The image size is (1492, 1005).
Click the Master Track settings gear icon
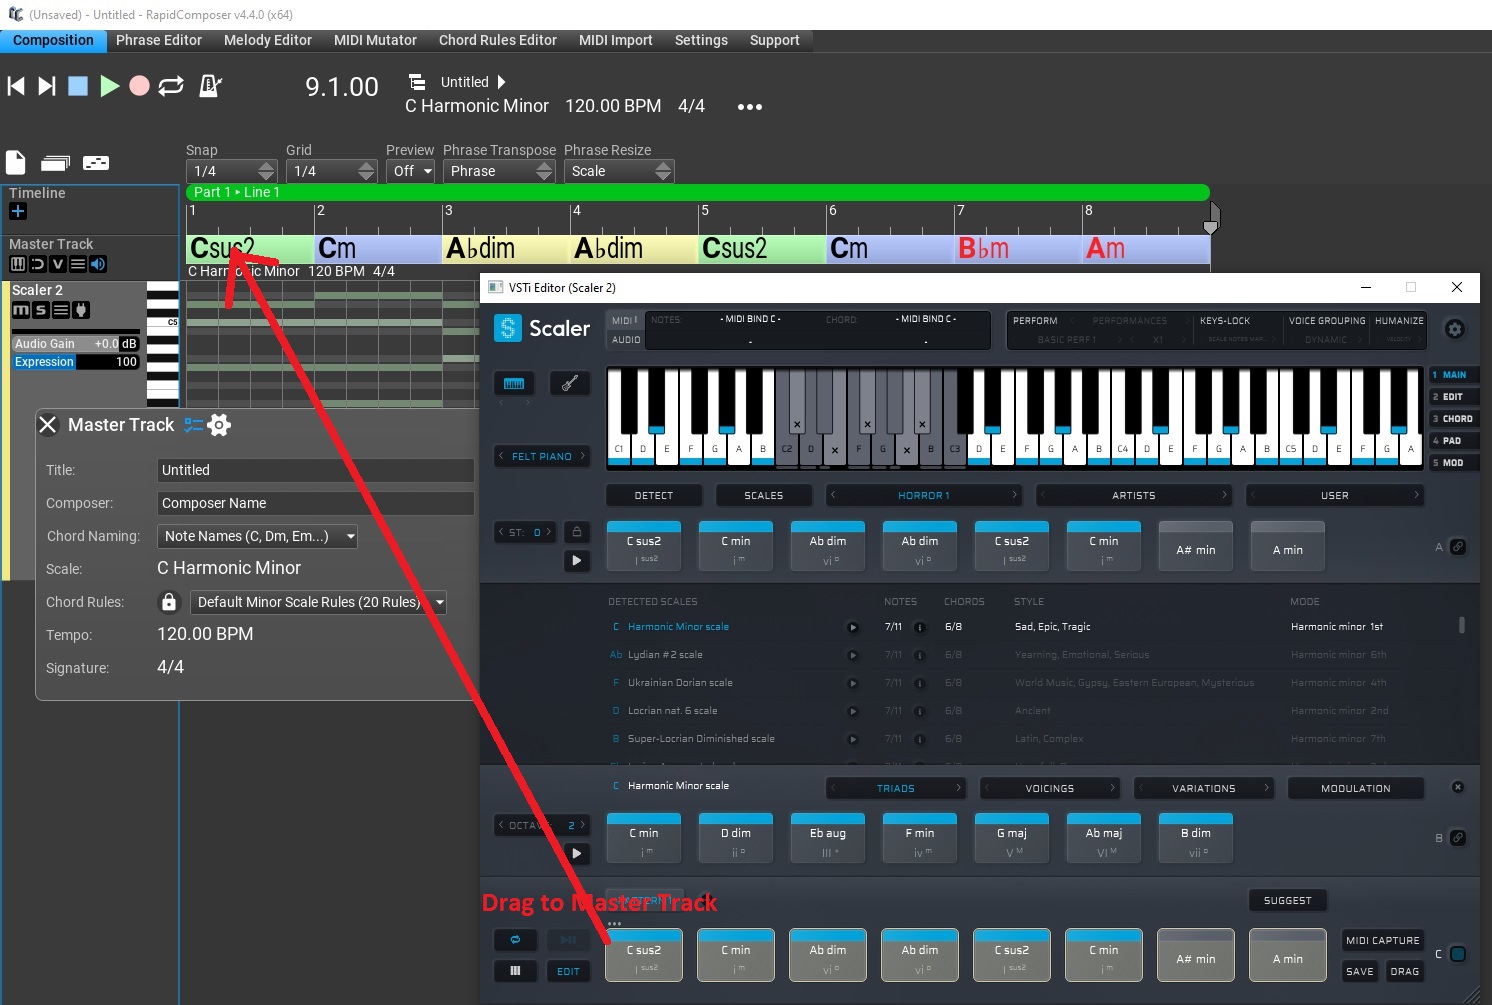coord(220,425)
